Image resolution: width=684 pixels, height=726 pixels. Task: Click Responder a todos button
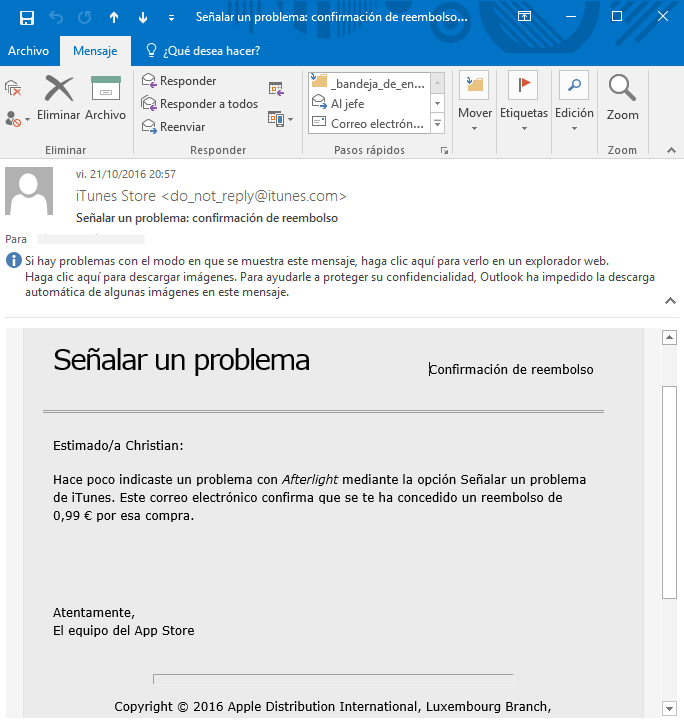coord(200,104)
